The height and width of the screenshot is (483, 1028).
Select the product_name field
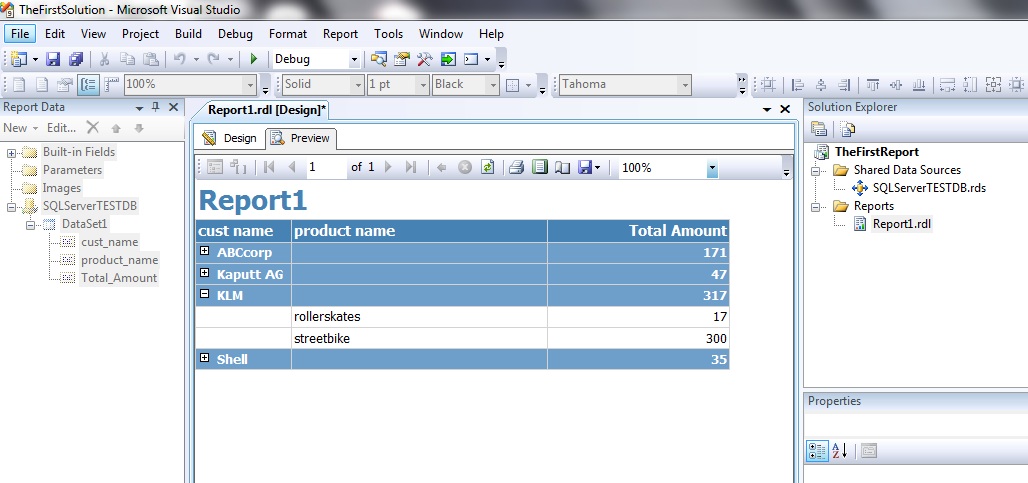click(x=119, y=260)
